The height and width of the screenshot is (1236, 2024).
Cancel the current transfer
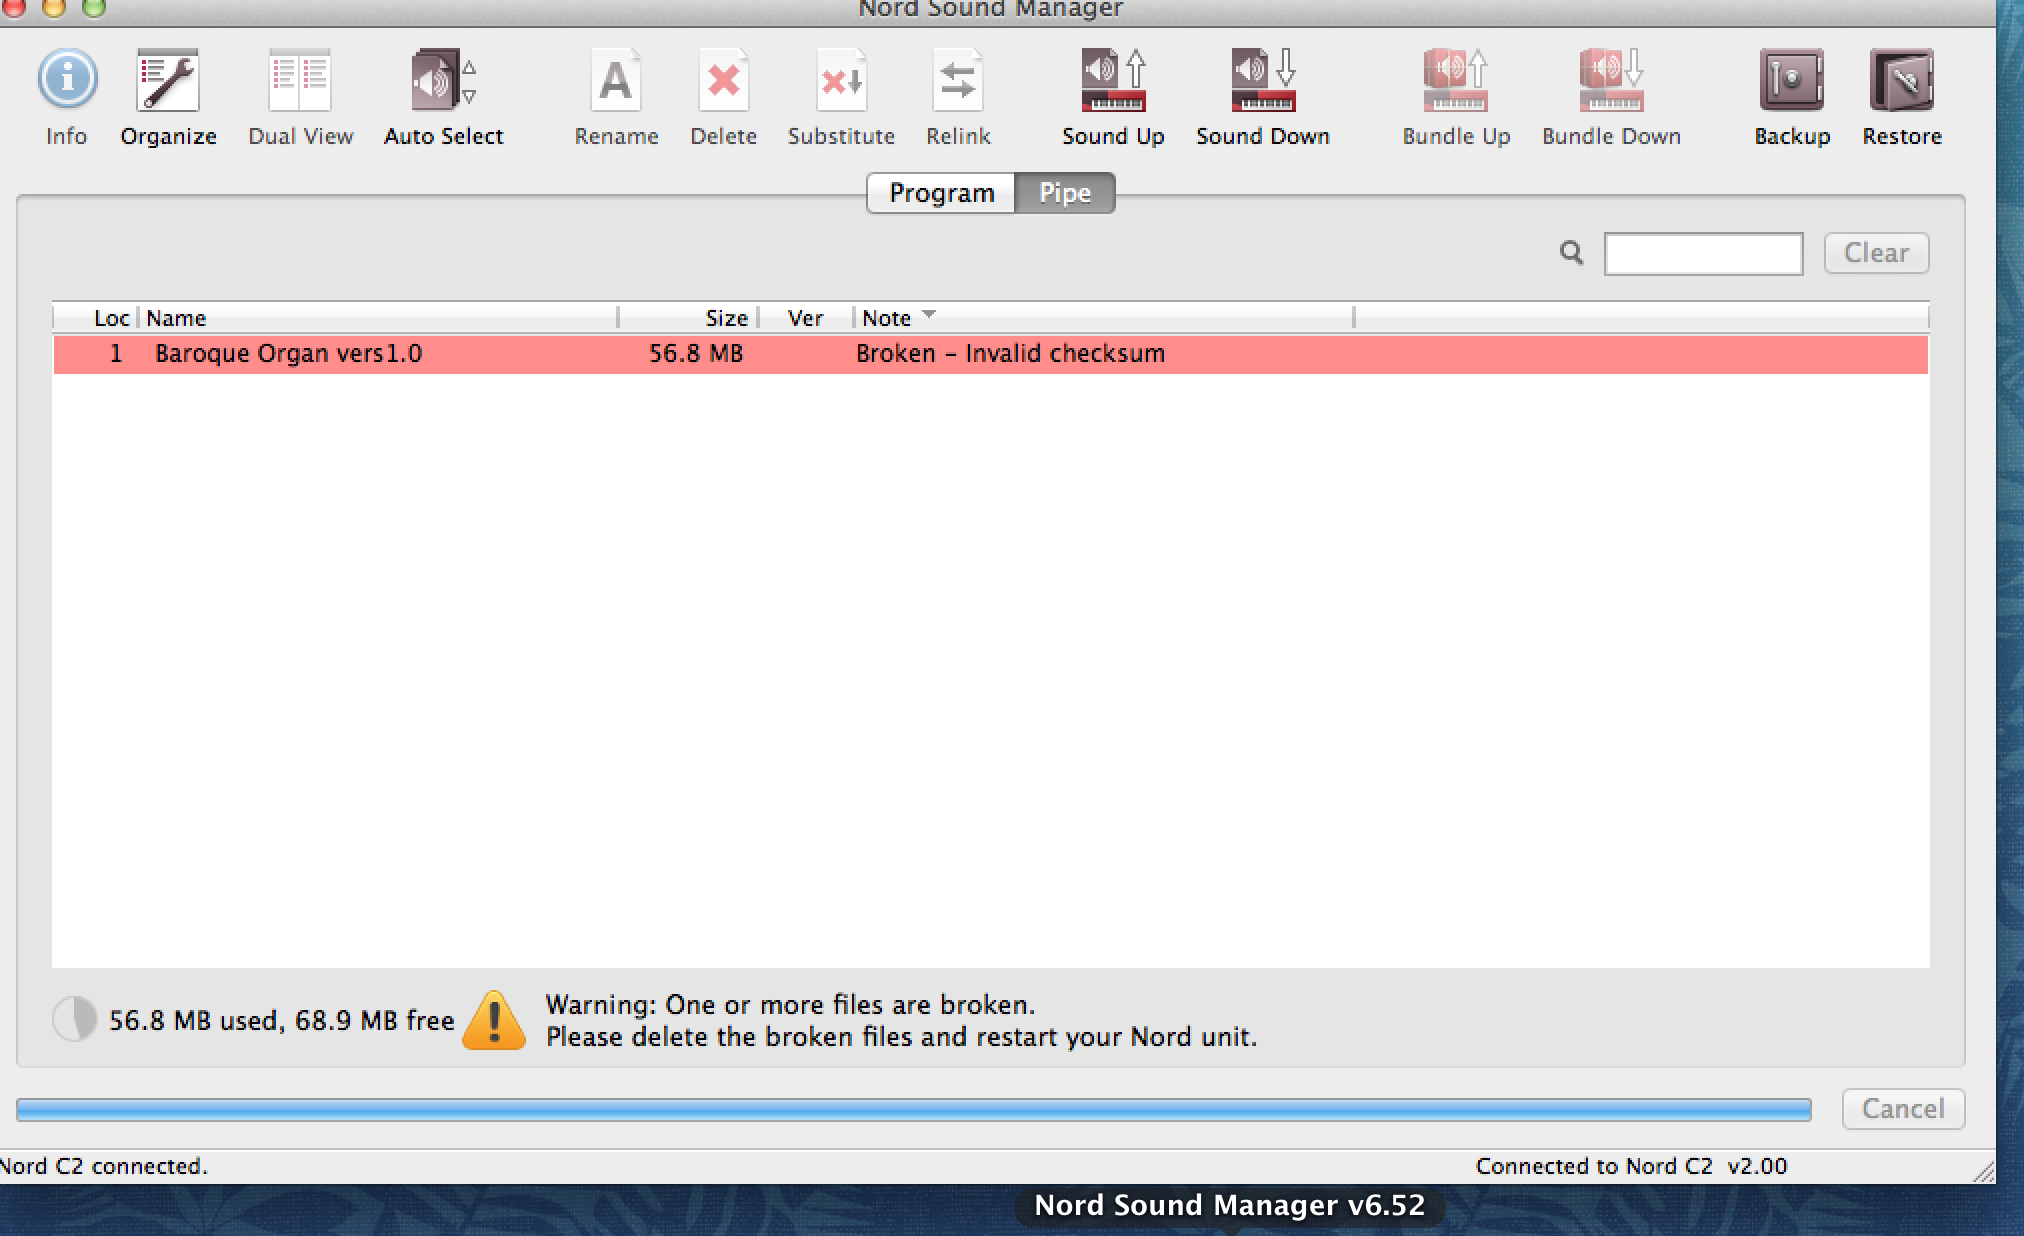1902,1108
